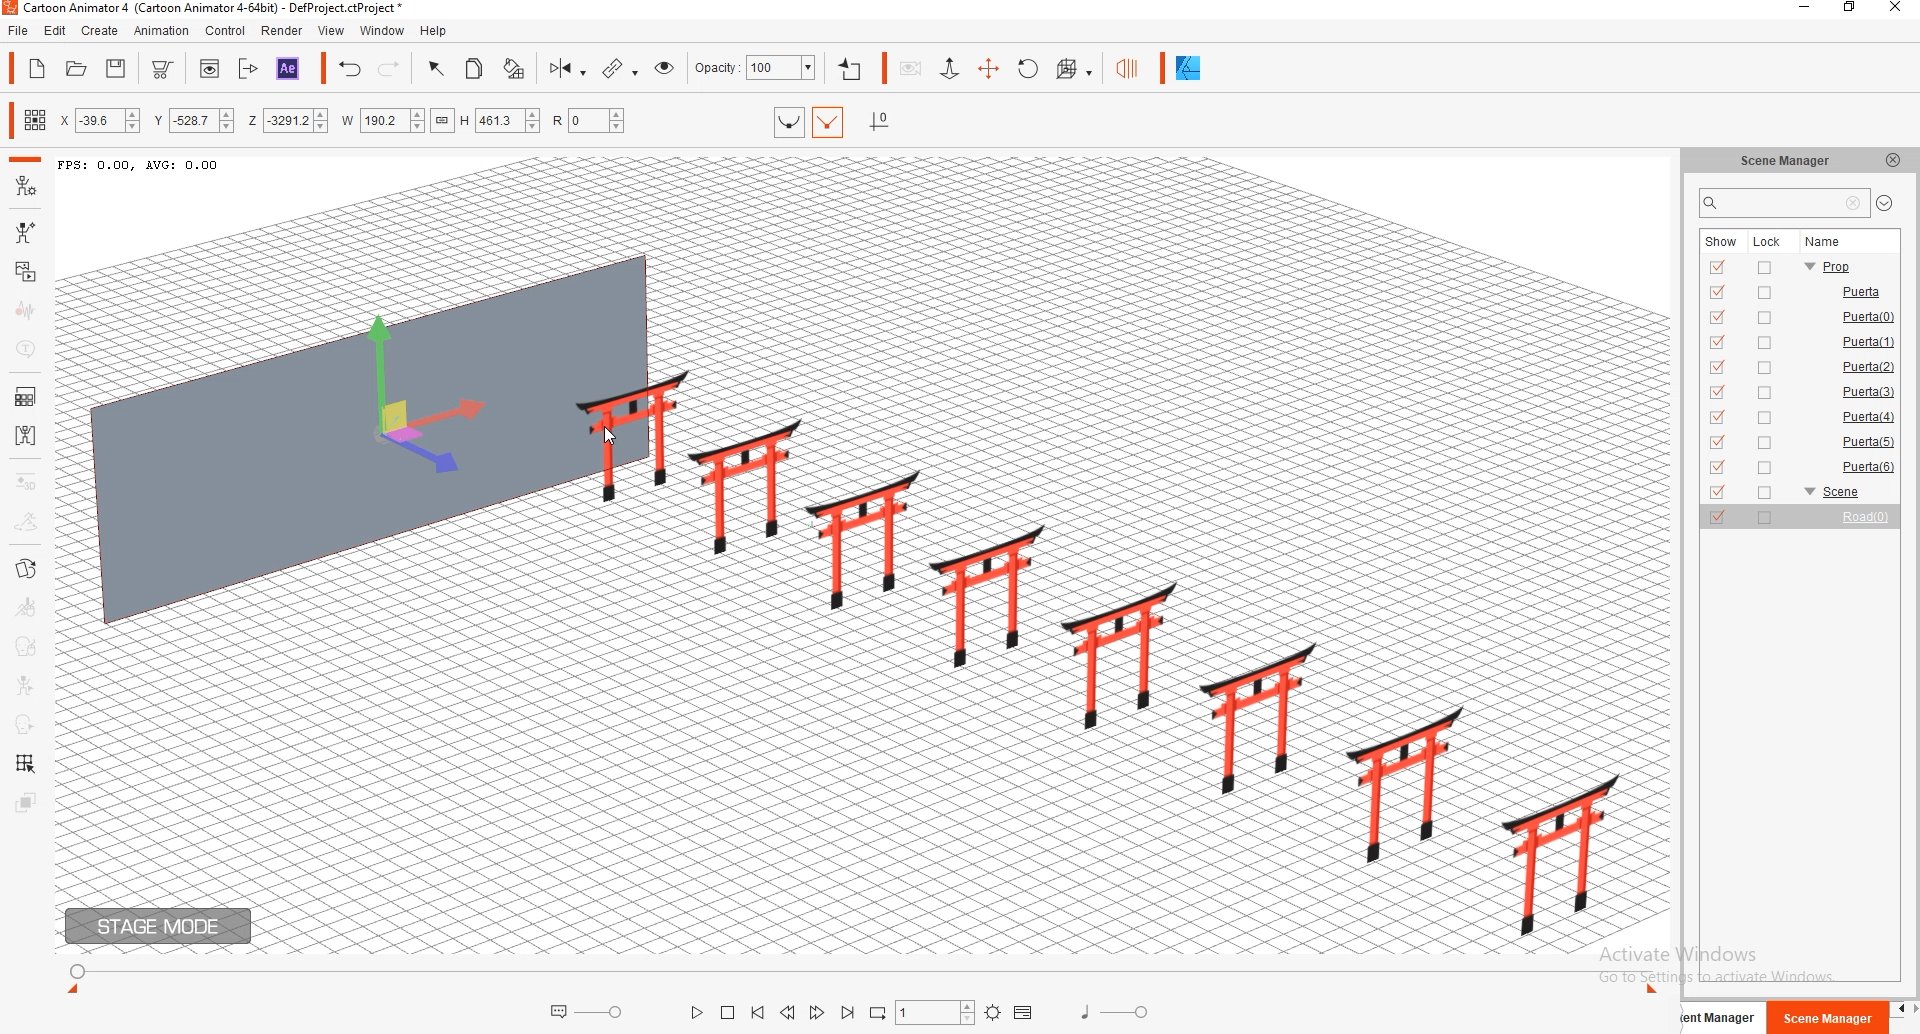Click the Scene Manager search field
The image size is (1920, 1034).
1785,203
